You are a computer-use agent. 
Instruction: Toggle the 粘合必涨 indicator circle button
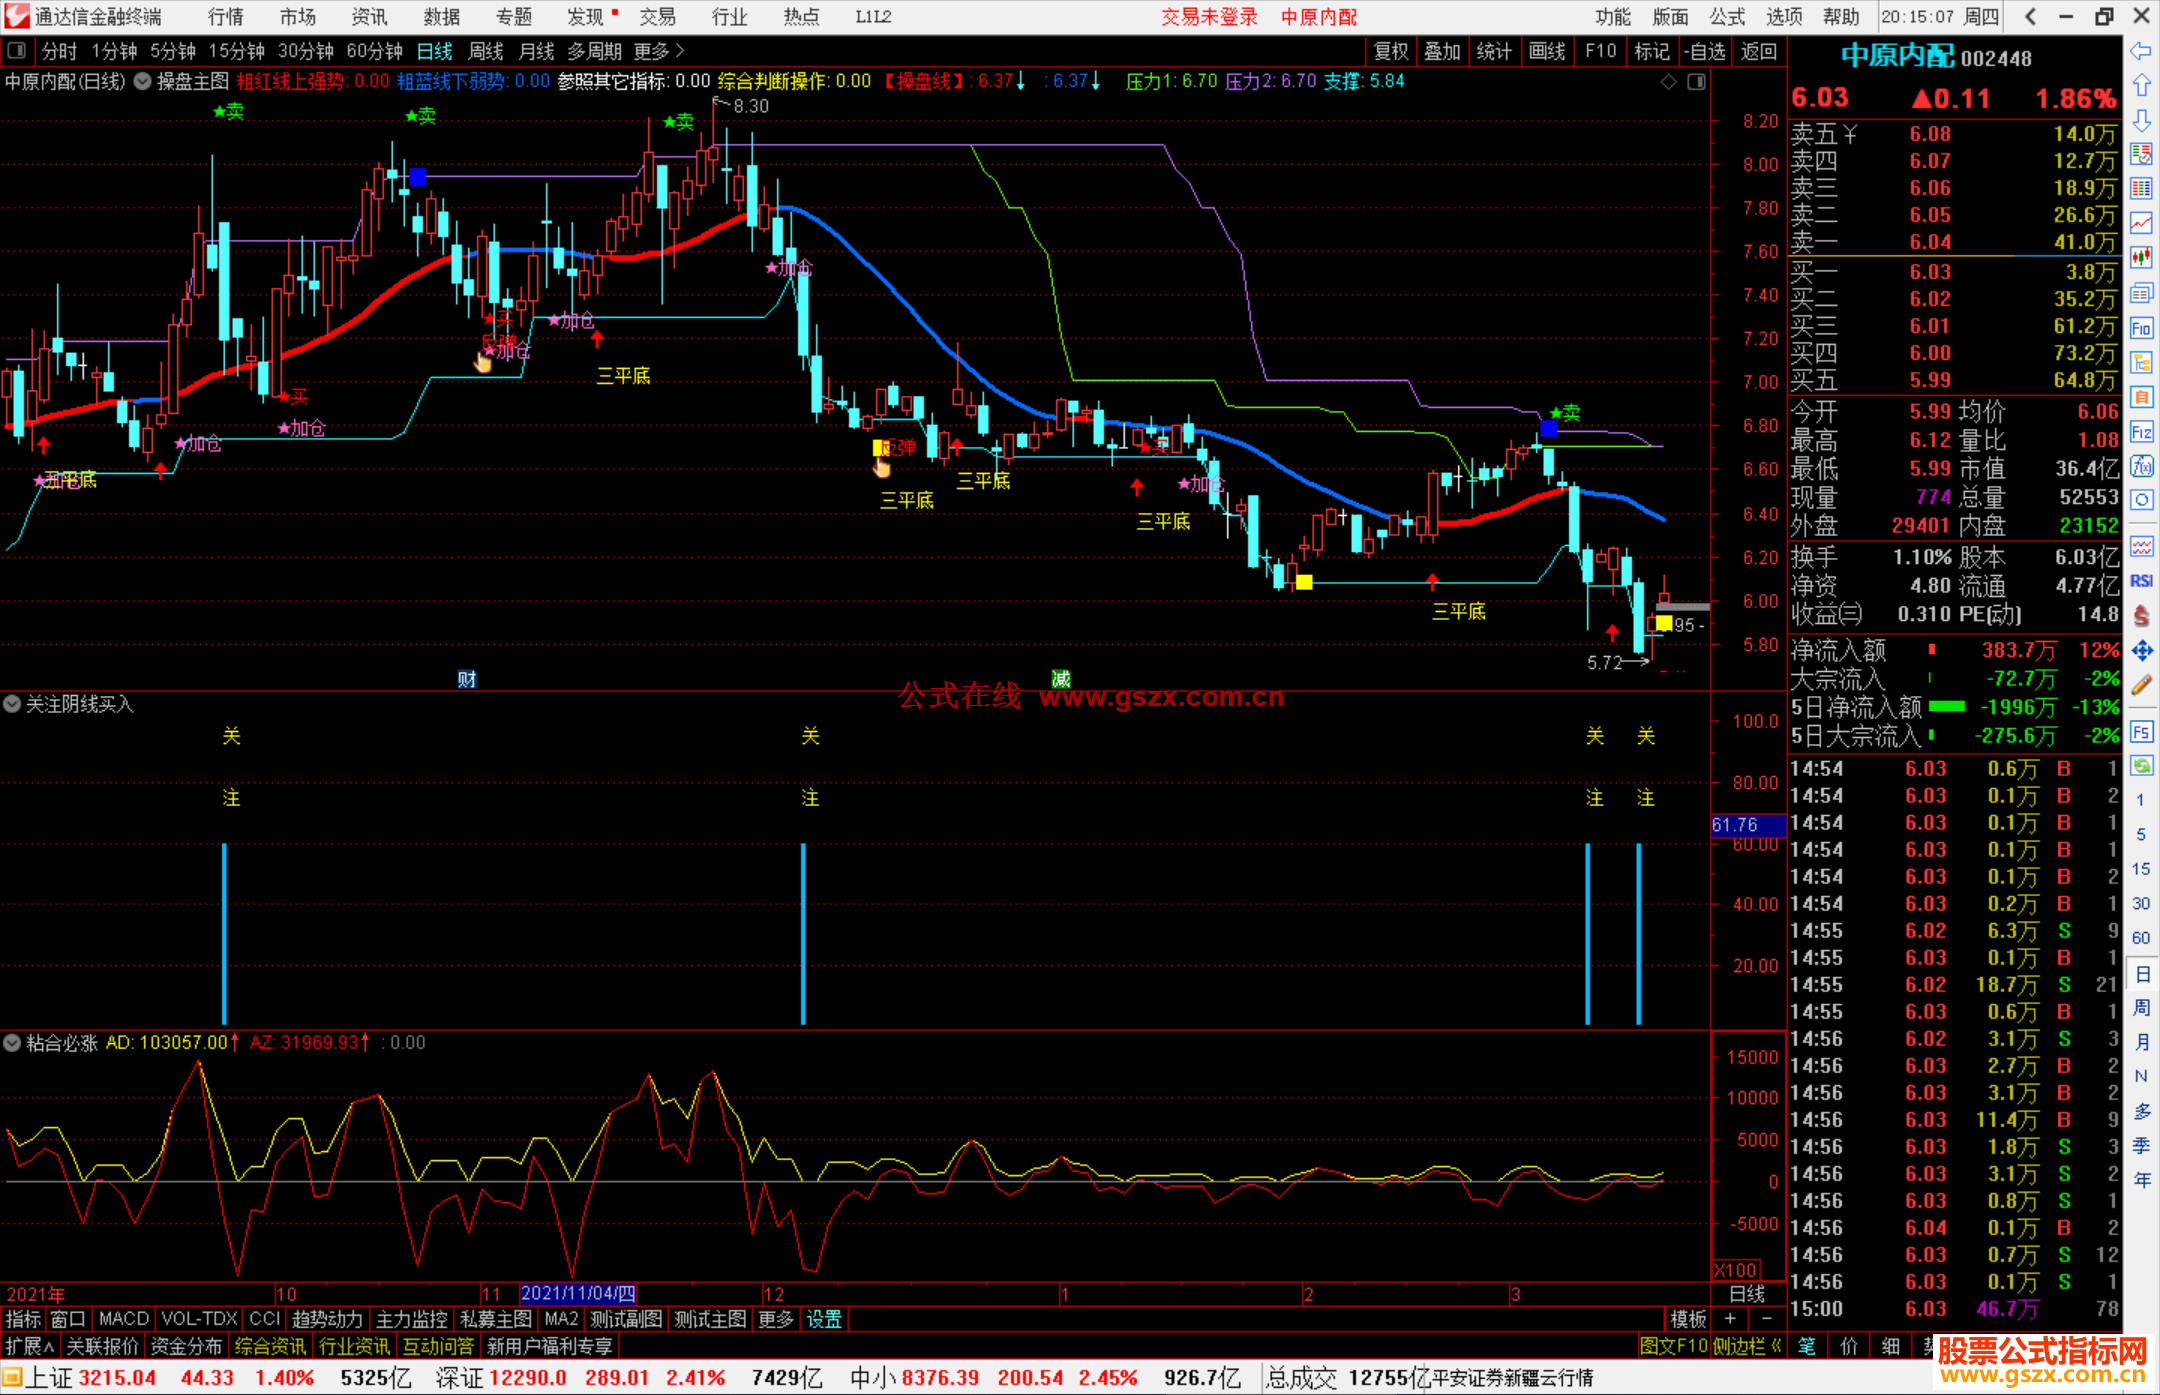click(x=12, y=1042)
